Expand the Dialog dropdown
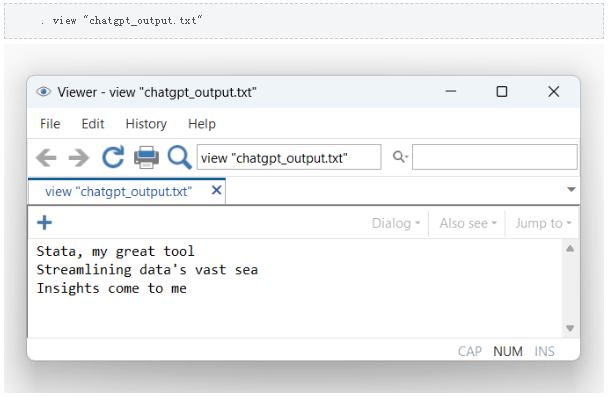The image size is (608, 397). [396, 223]
